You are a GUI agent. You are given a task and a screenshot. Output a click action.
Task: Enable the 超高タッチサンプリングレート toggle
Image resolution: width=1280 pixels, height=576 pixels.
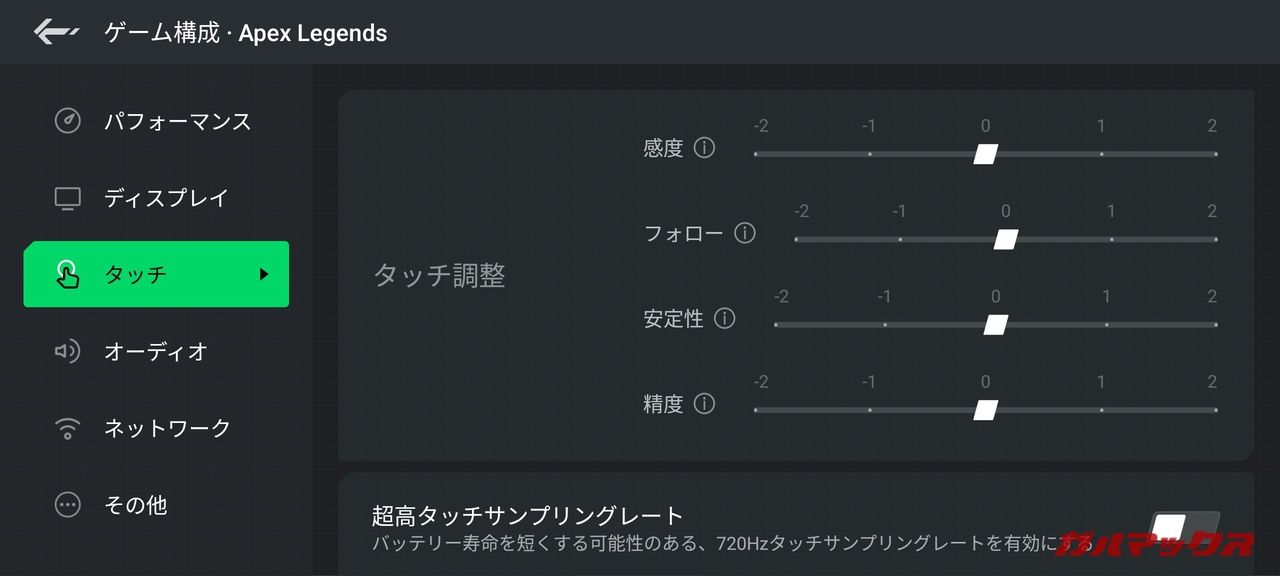pyautogui.click(x=1184, y=526)
